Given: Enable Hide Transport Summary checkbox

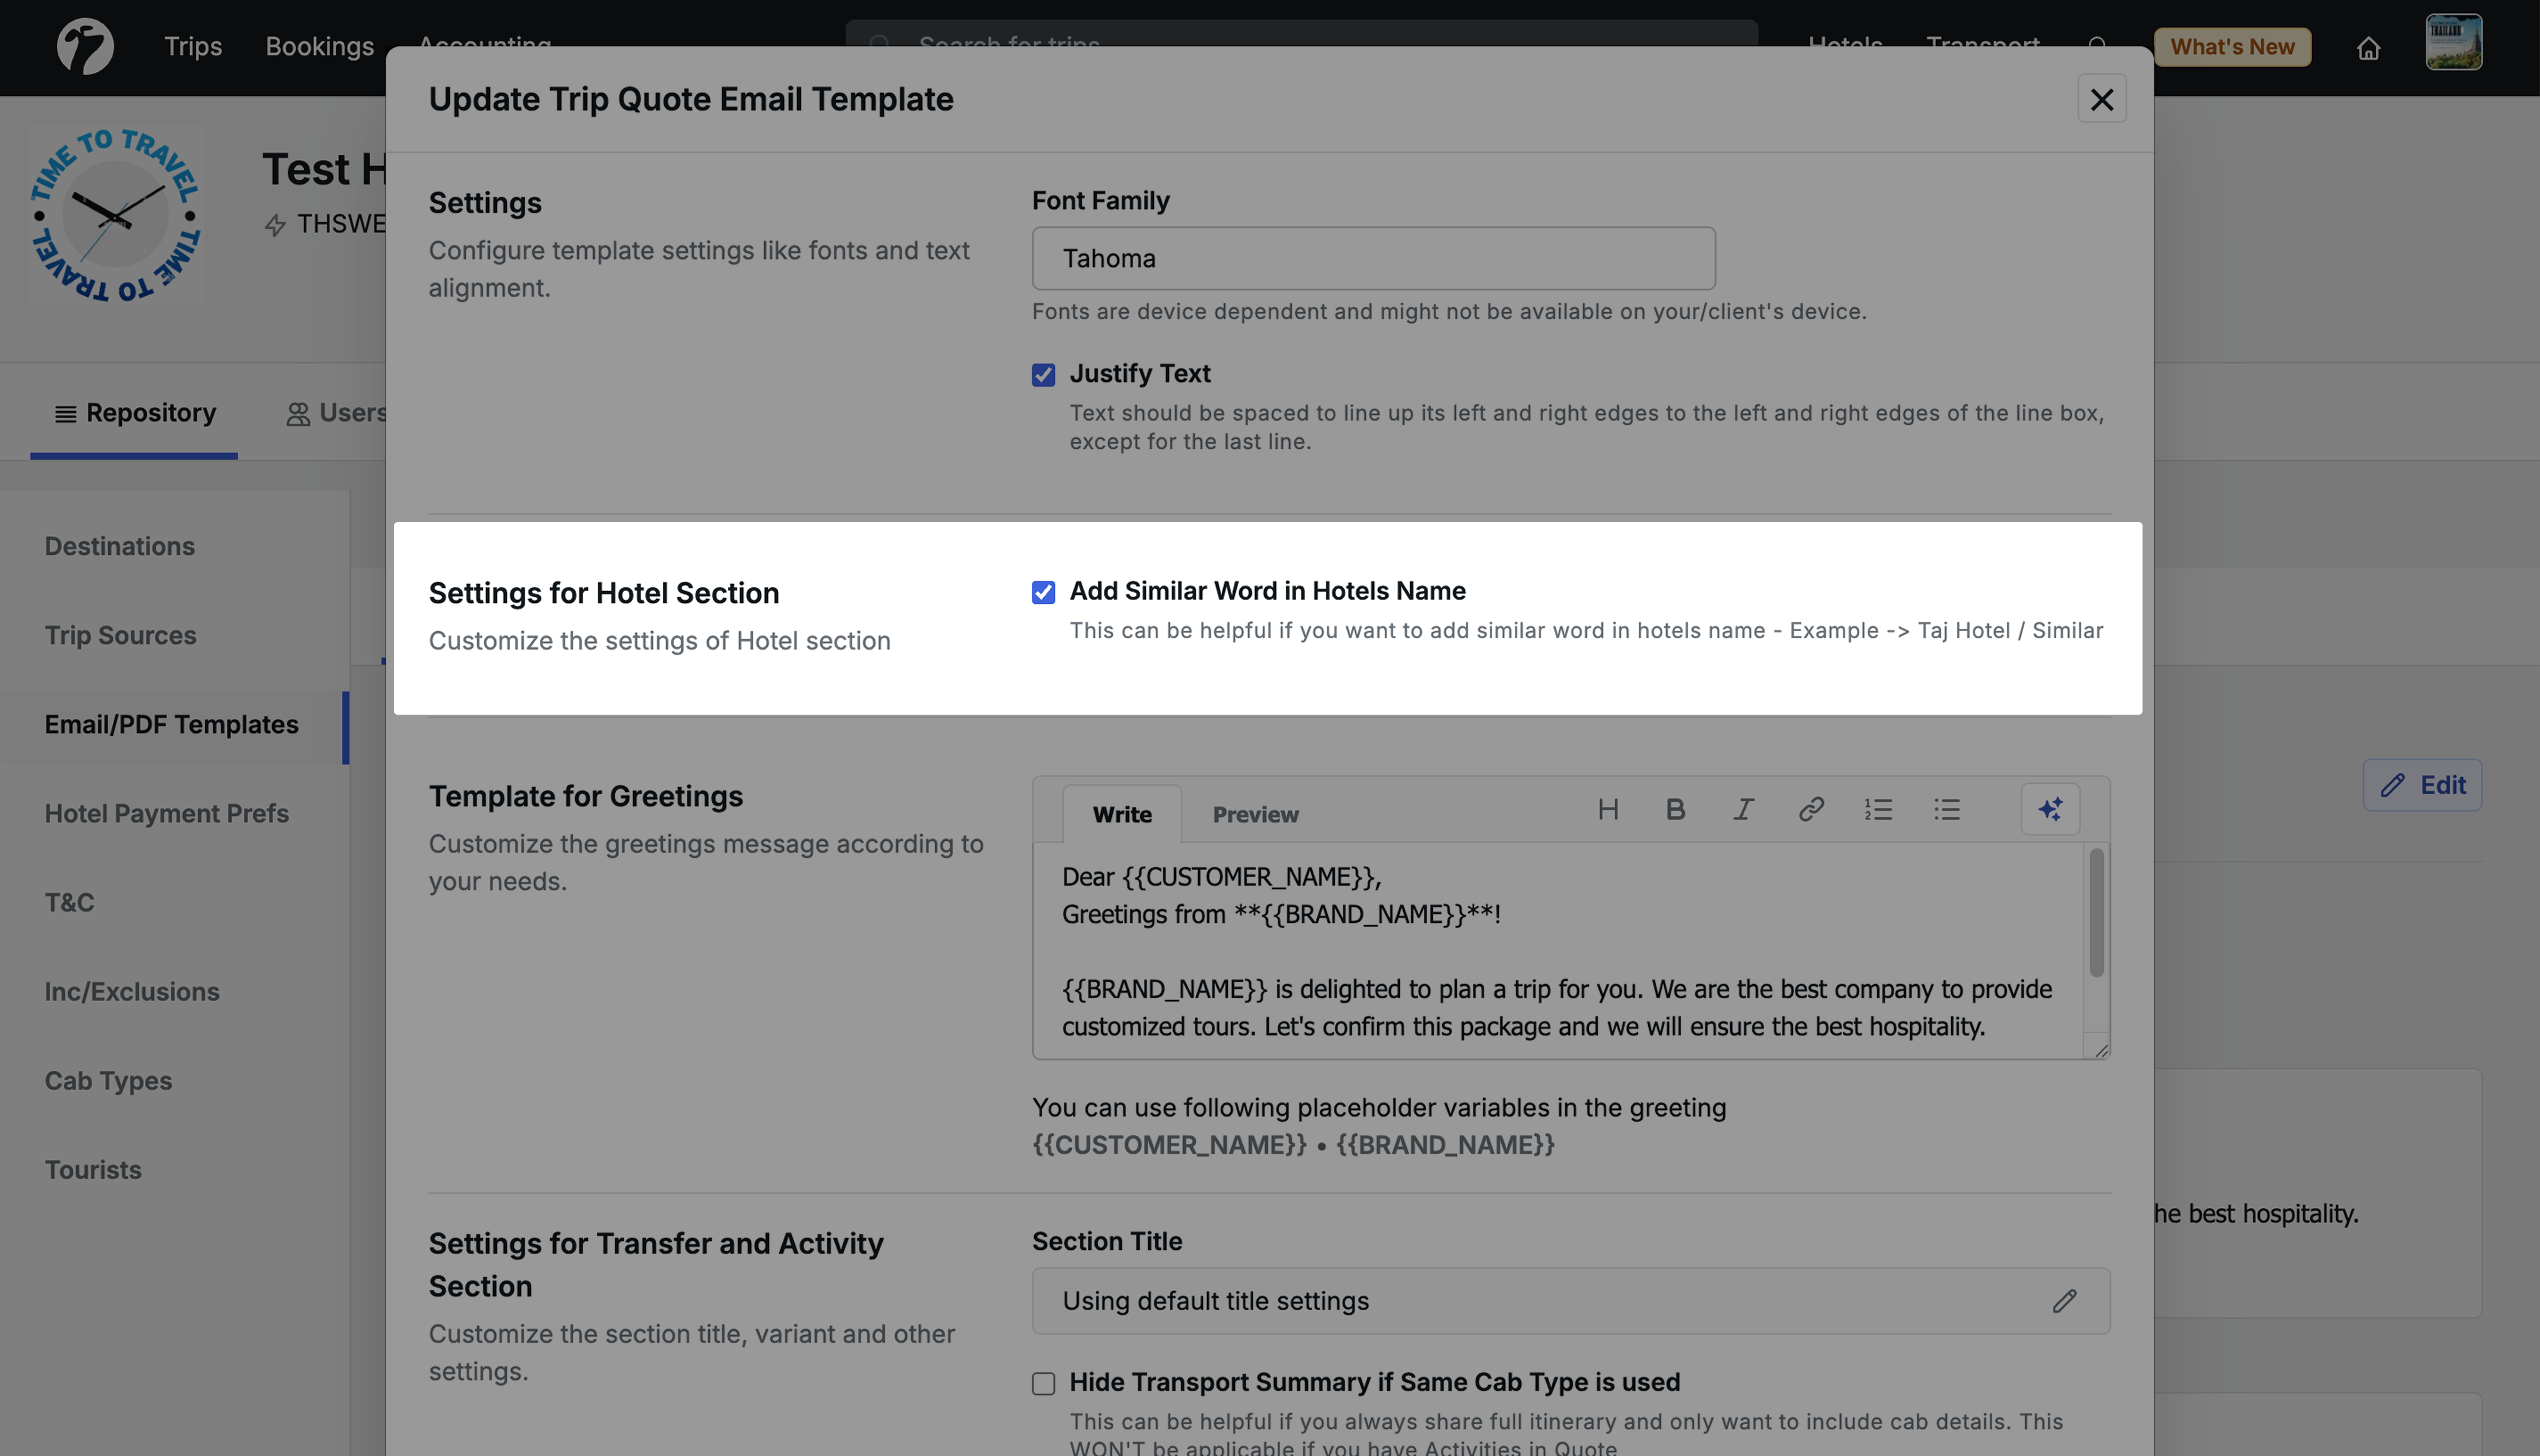Looking at the screenshot, I should click(x=1043, y=1383).
